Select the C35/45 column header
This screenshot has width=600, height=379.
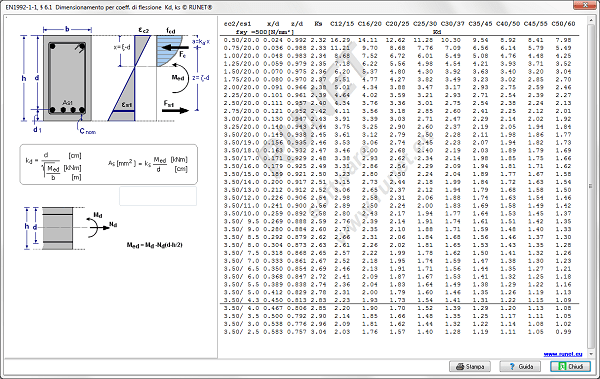[x=481, y=24]
